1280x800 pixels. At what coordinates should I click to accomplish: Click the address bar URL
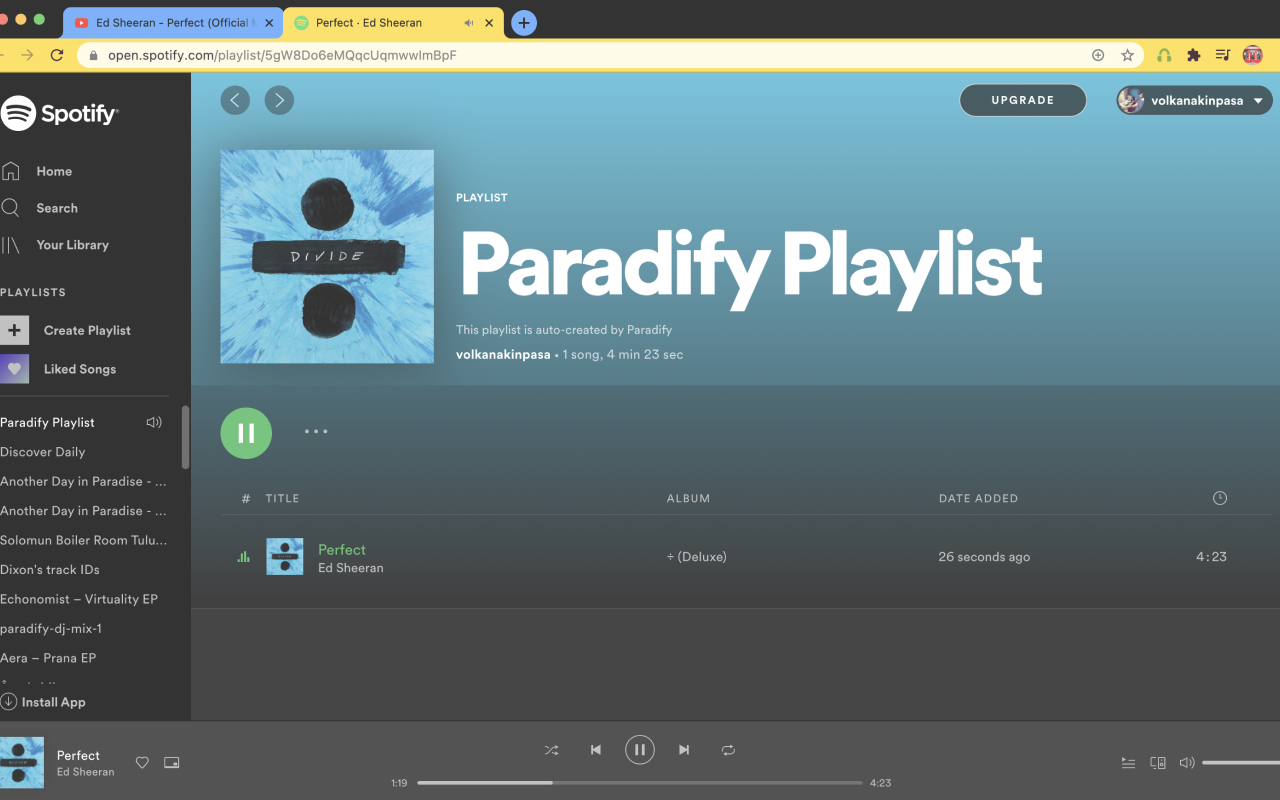[x=282, y=55]
